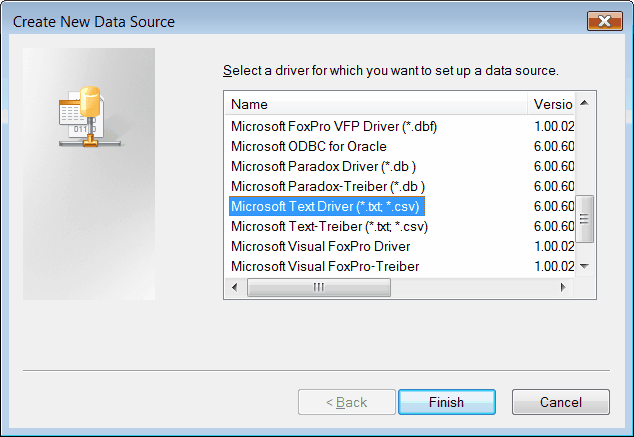The height and width of the screenshot is (437, 634).
Task: Select Microsoft Text-Treiber (*.txt; *.csv)
Action: pos(330,226)
